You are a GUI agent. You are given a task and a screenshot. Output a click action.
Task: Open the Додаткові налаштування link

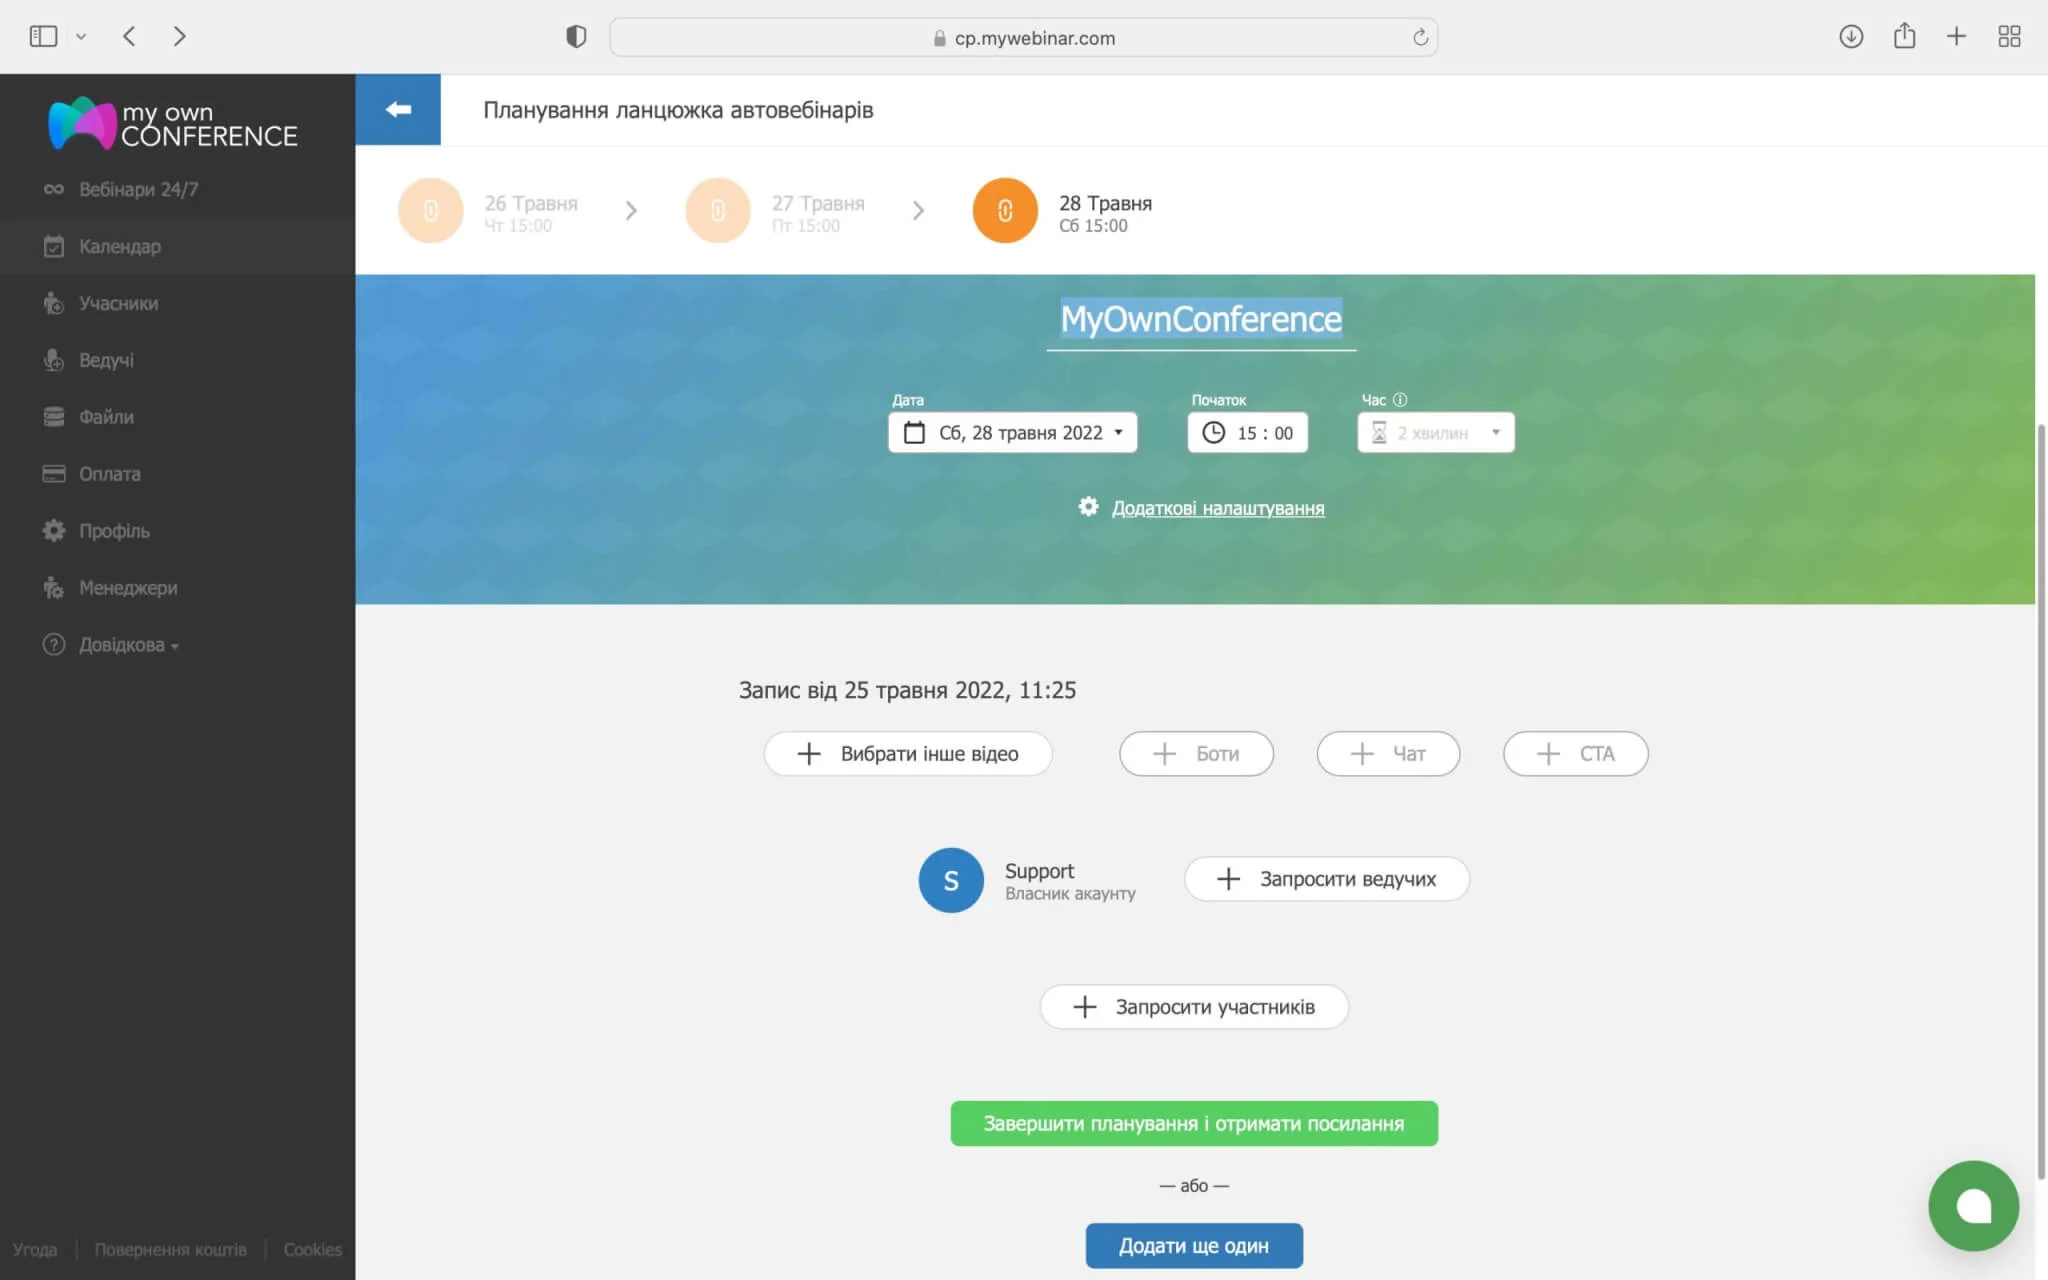click(1217, 508)
